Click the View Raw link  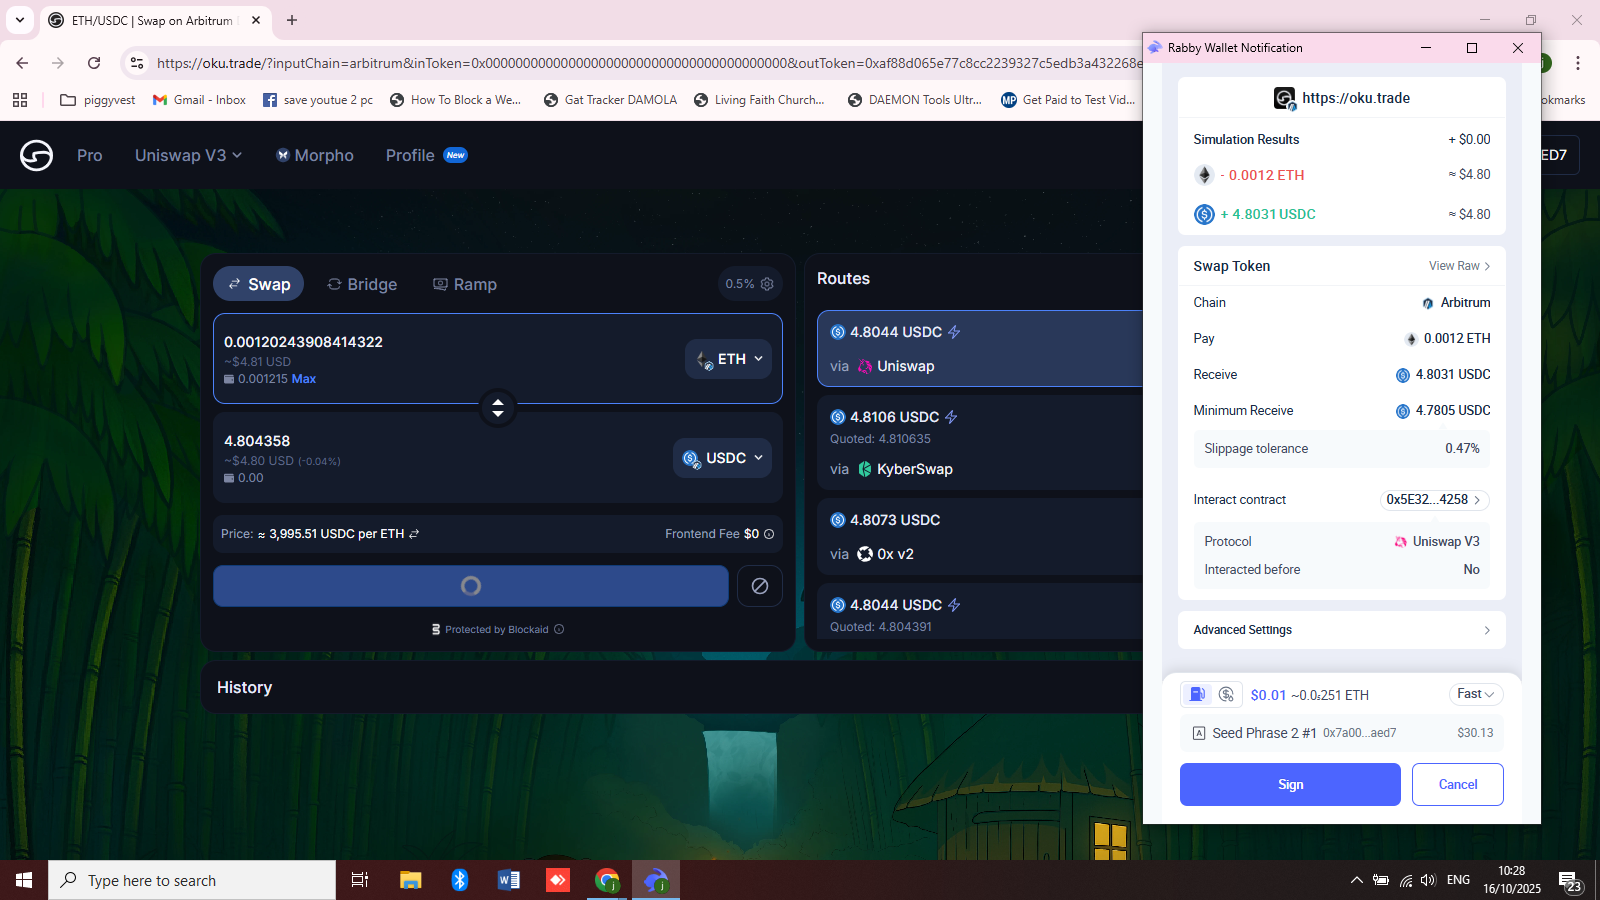[1459, 266]
